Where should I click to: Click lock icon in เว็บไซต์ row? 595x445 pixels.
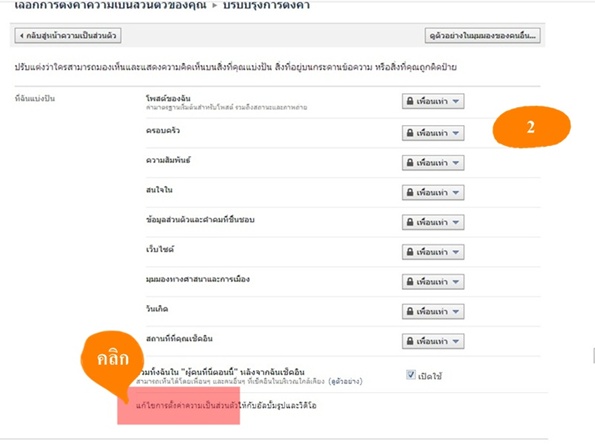(x=410, y=252)
